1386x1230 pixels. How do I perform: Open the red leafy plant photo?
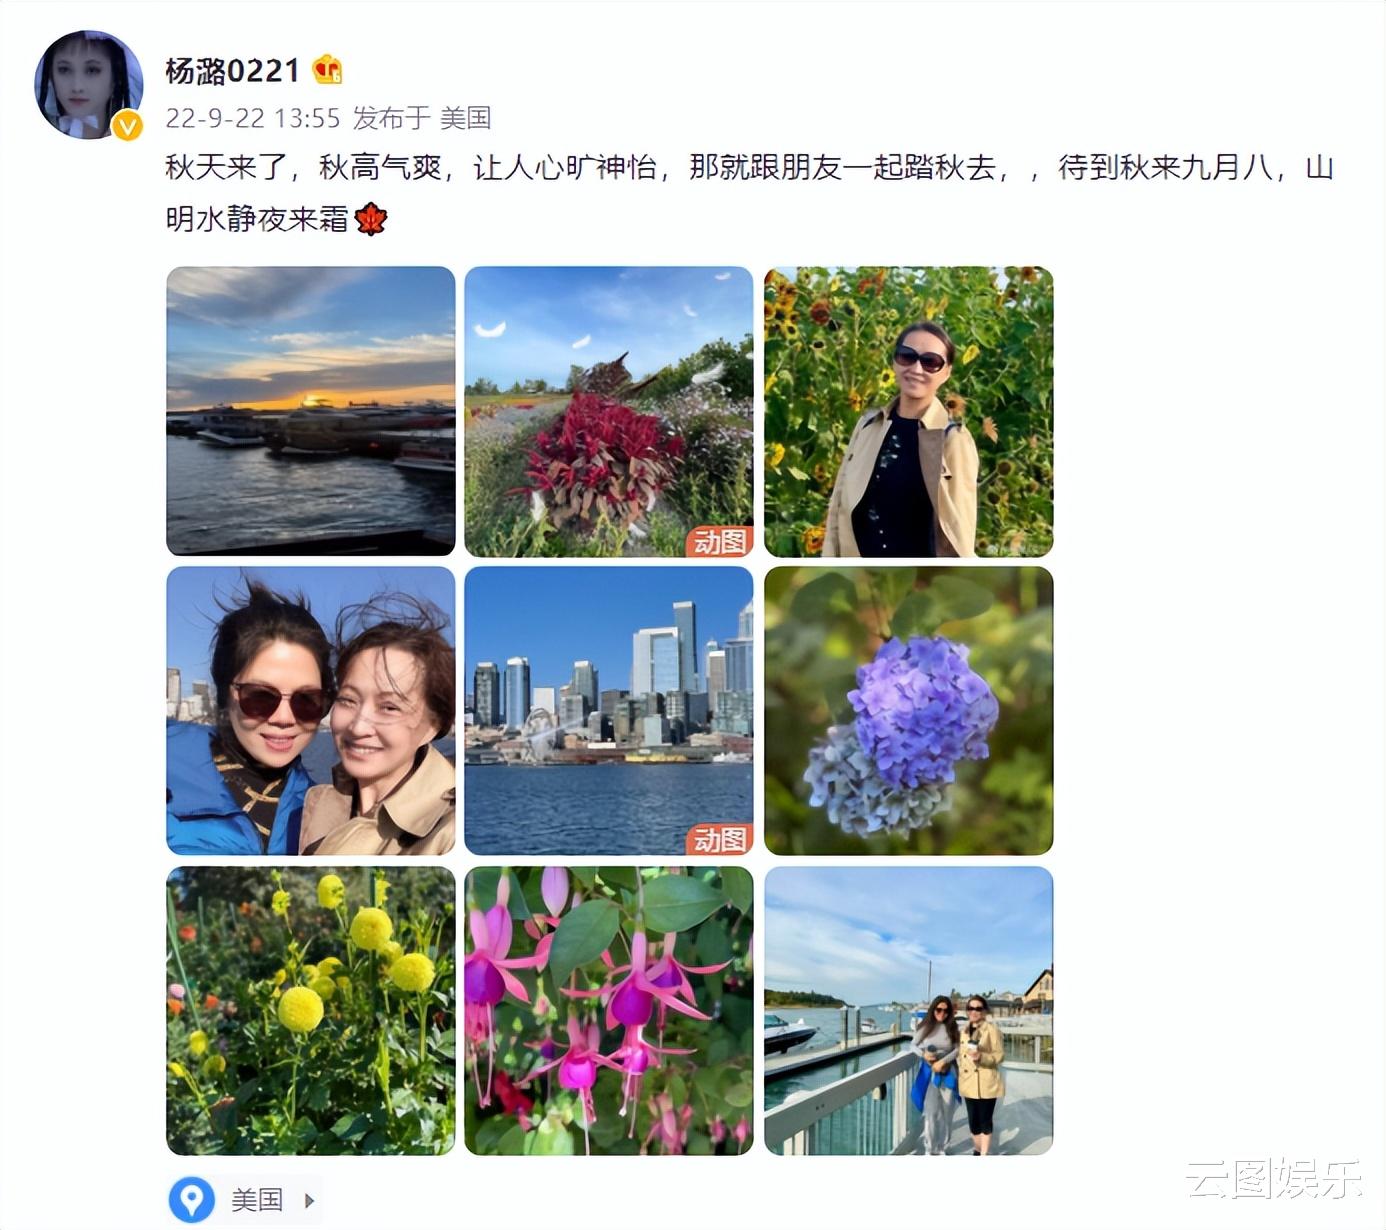click(609, 411)
